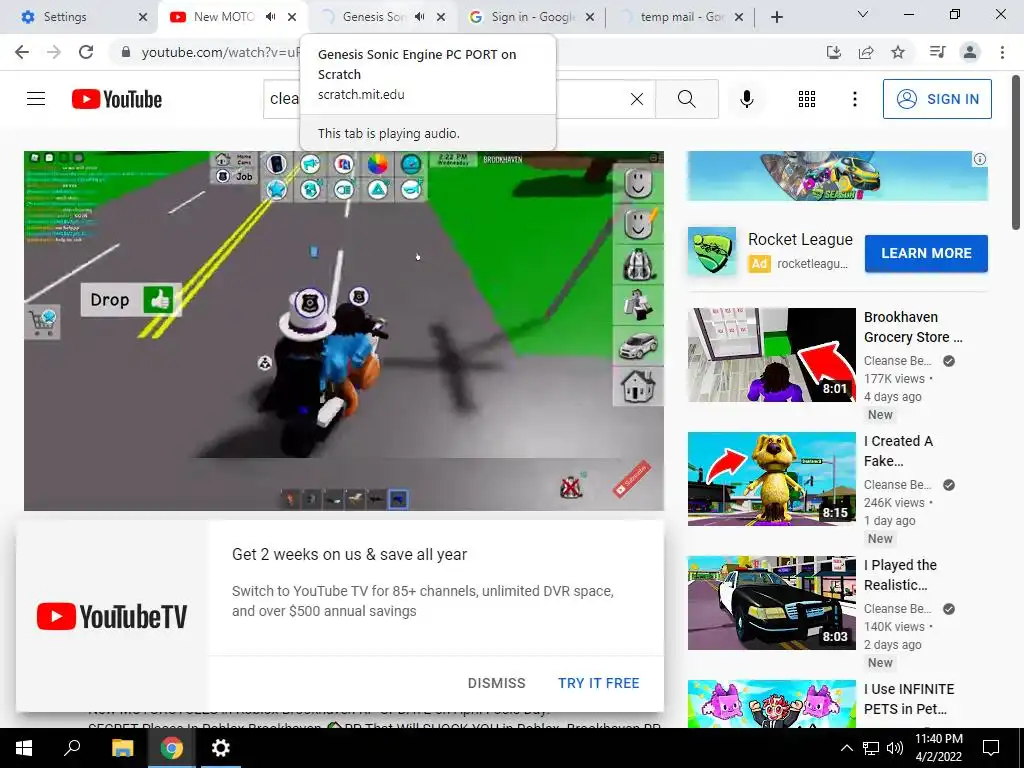
Task: Show hidden system tray icons
Action: click(846, 748)
